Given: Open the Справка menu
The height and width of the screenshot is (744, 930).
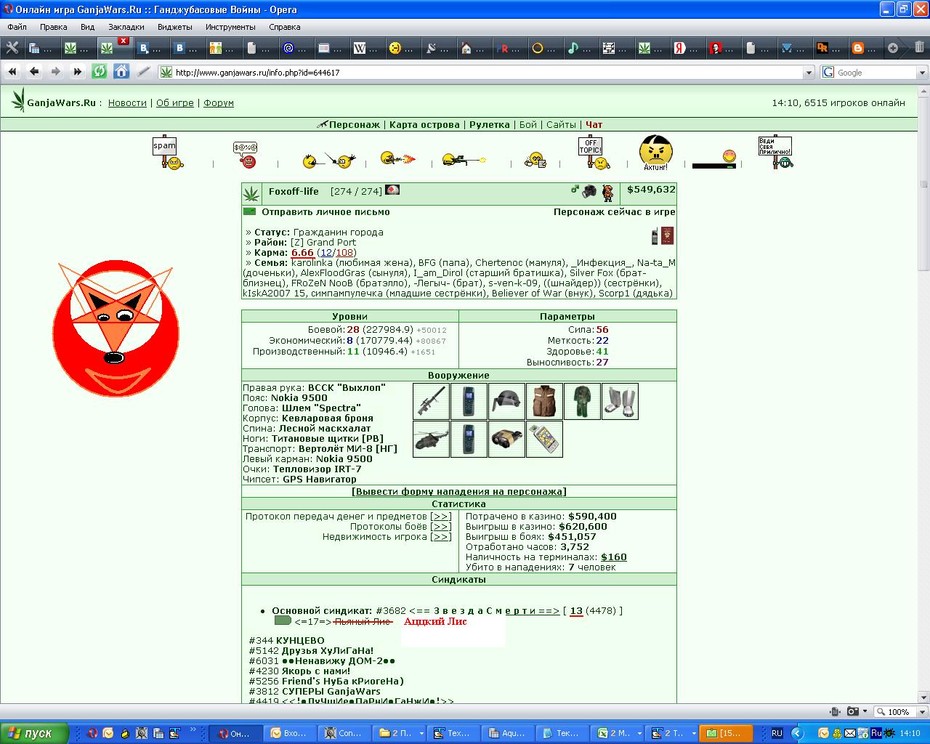Looking at the screenshot, I should click(x=285, y=27).
